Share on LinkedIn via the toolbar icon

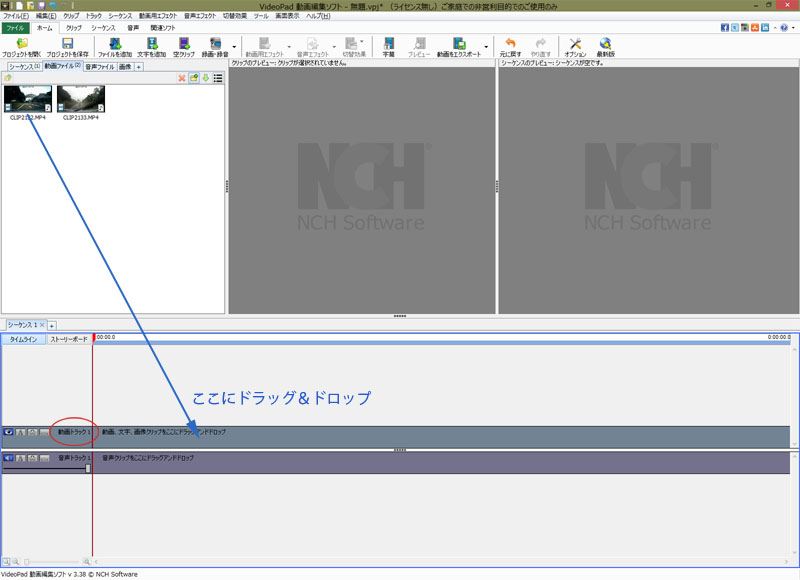[765, 28]
